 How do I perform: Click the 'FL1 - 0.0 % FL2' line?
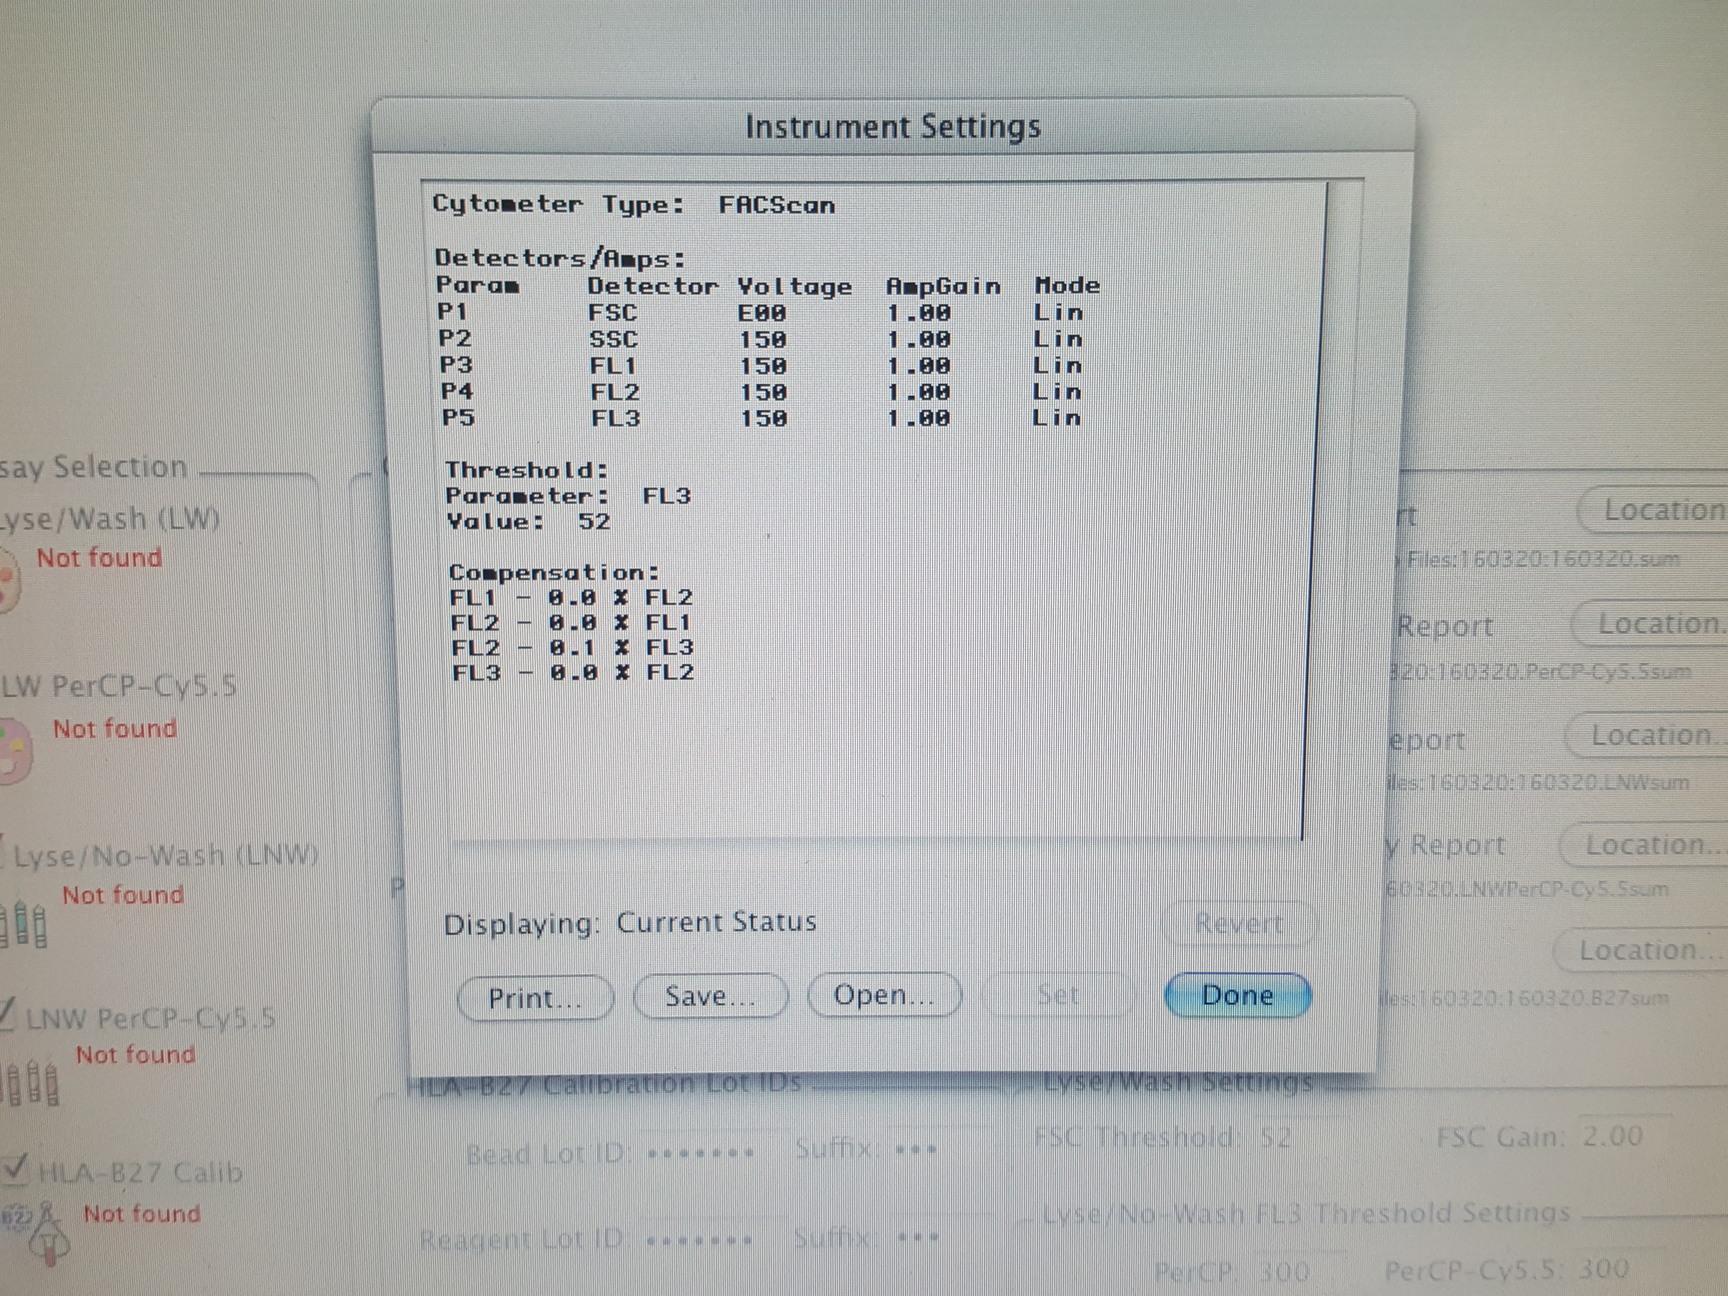point(571,598)
